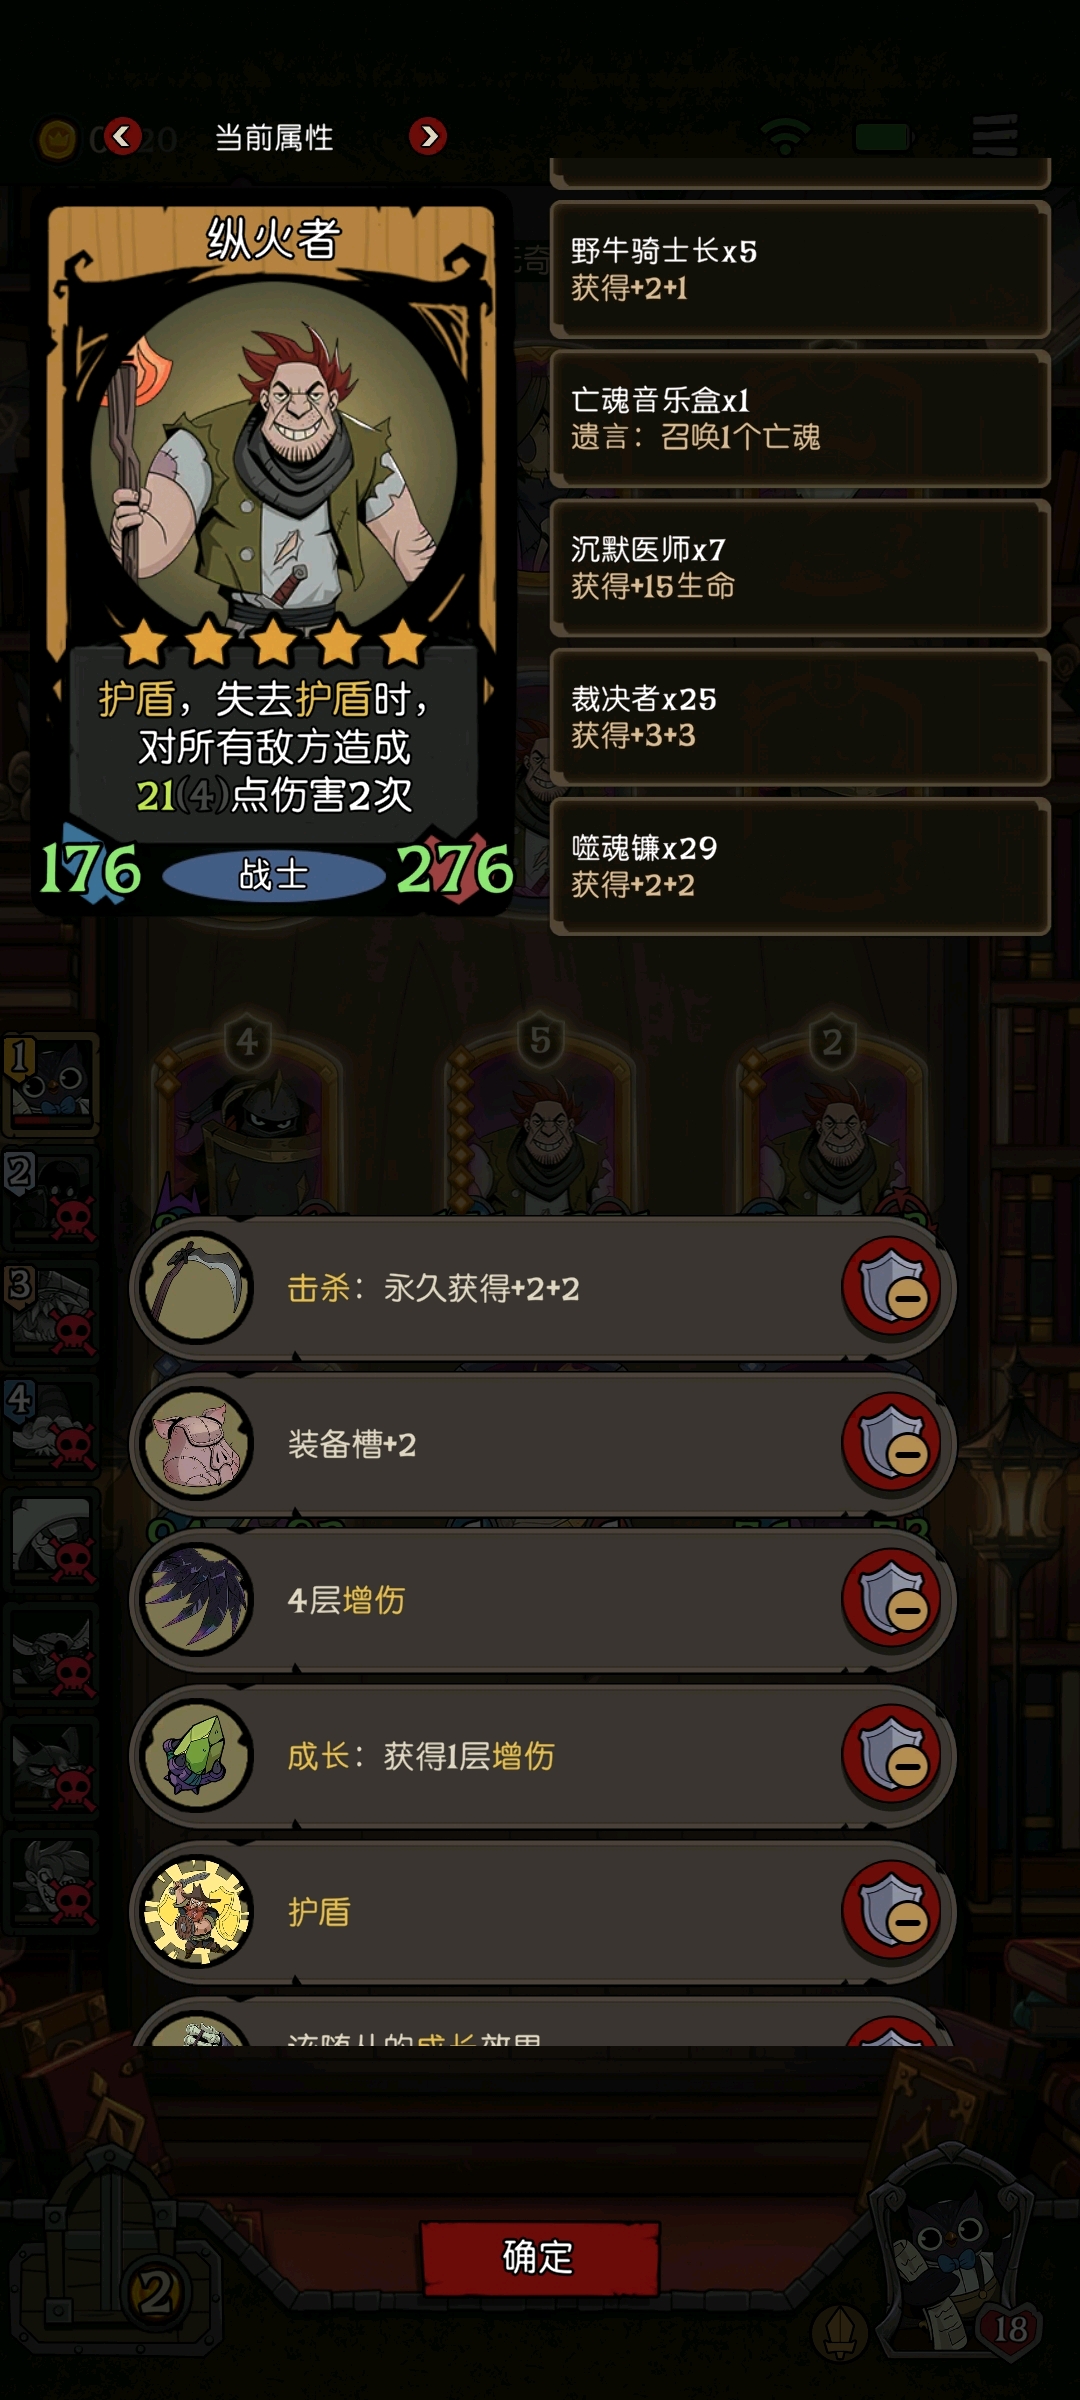This screenshot has height=2400, width=1080.
Task: Tap the 纵火者 character card portrait
Action: [x=273, y=450]
